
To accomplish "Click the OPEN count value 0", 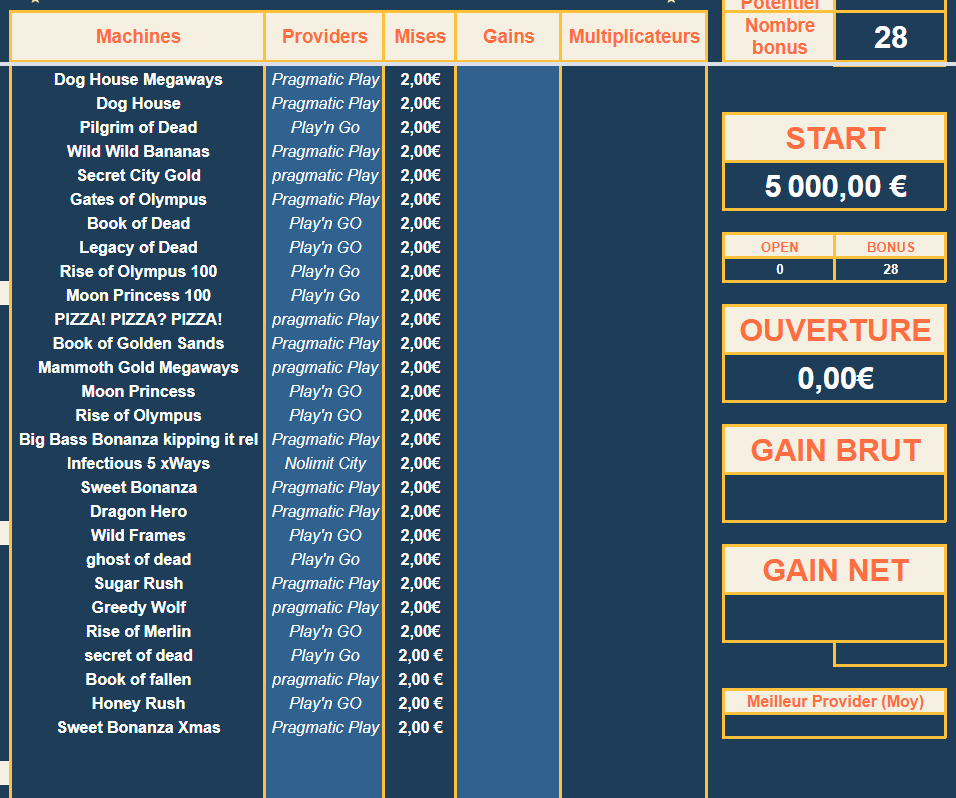I will click(x=779, y=269).
